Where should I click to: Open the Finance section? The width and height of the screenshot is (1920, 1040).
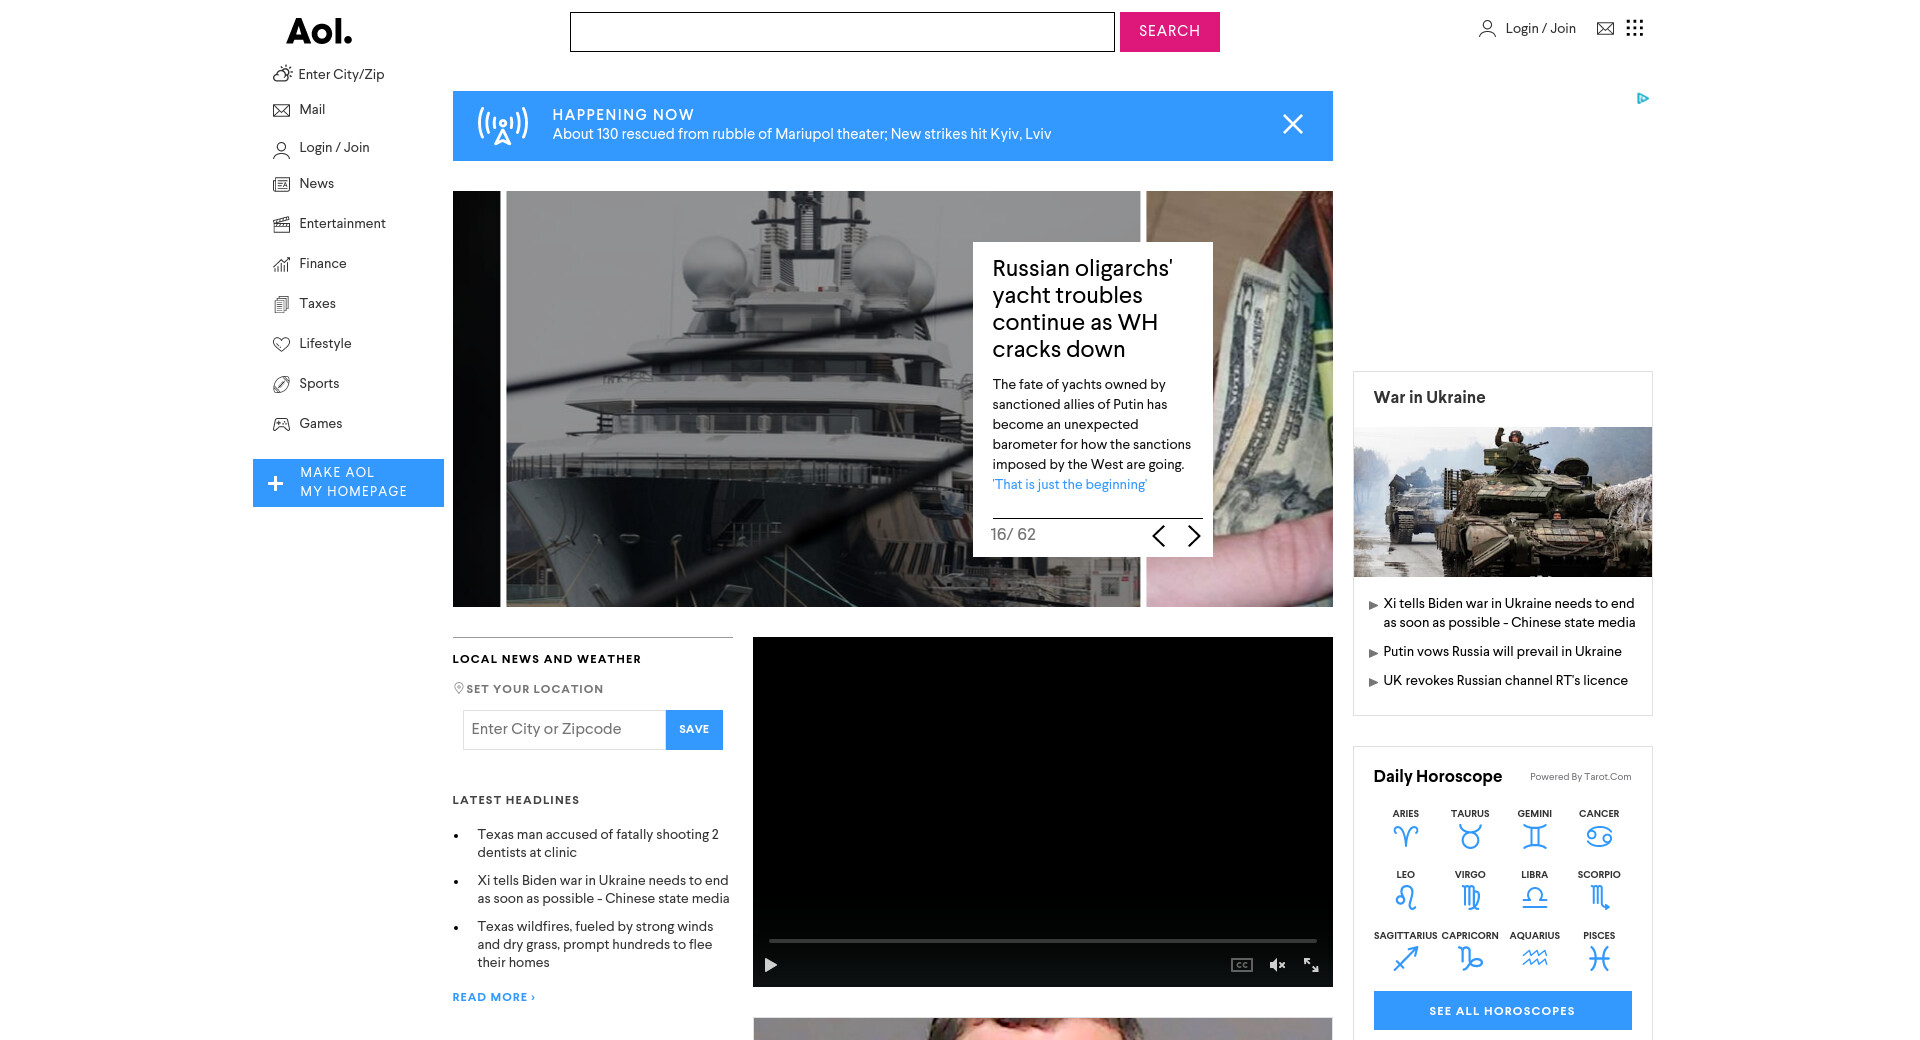(323, 264)
